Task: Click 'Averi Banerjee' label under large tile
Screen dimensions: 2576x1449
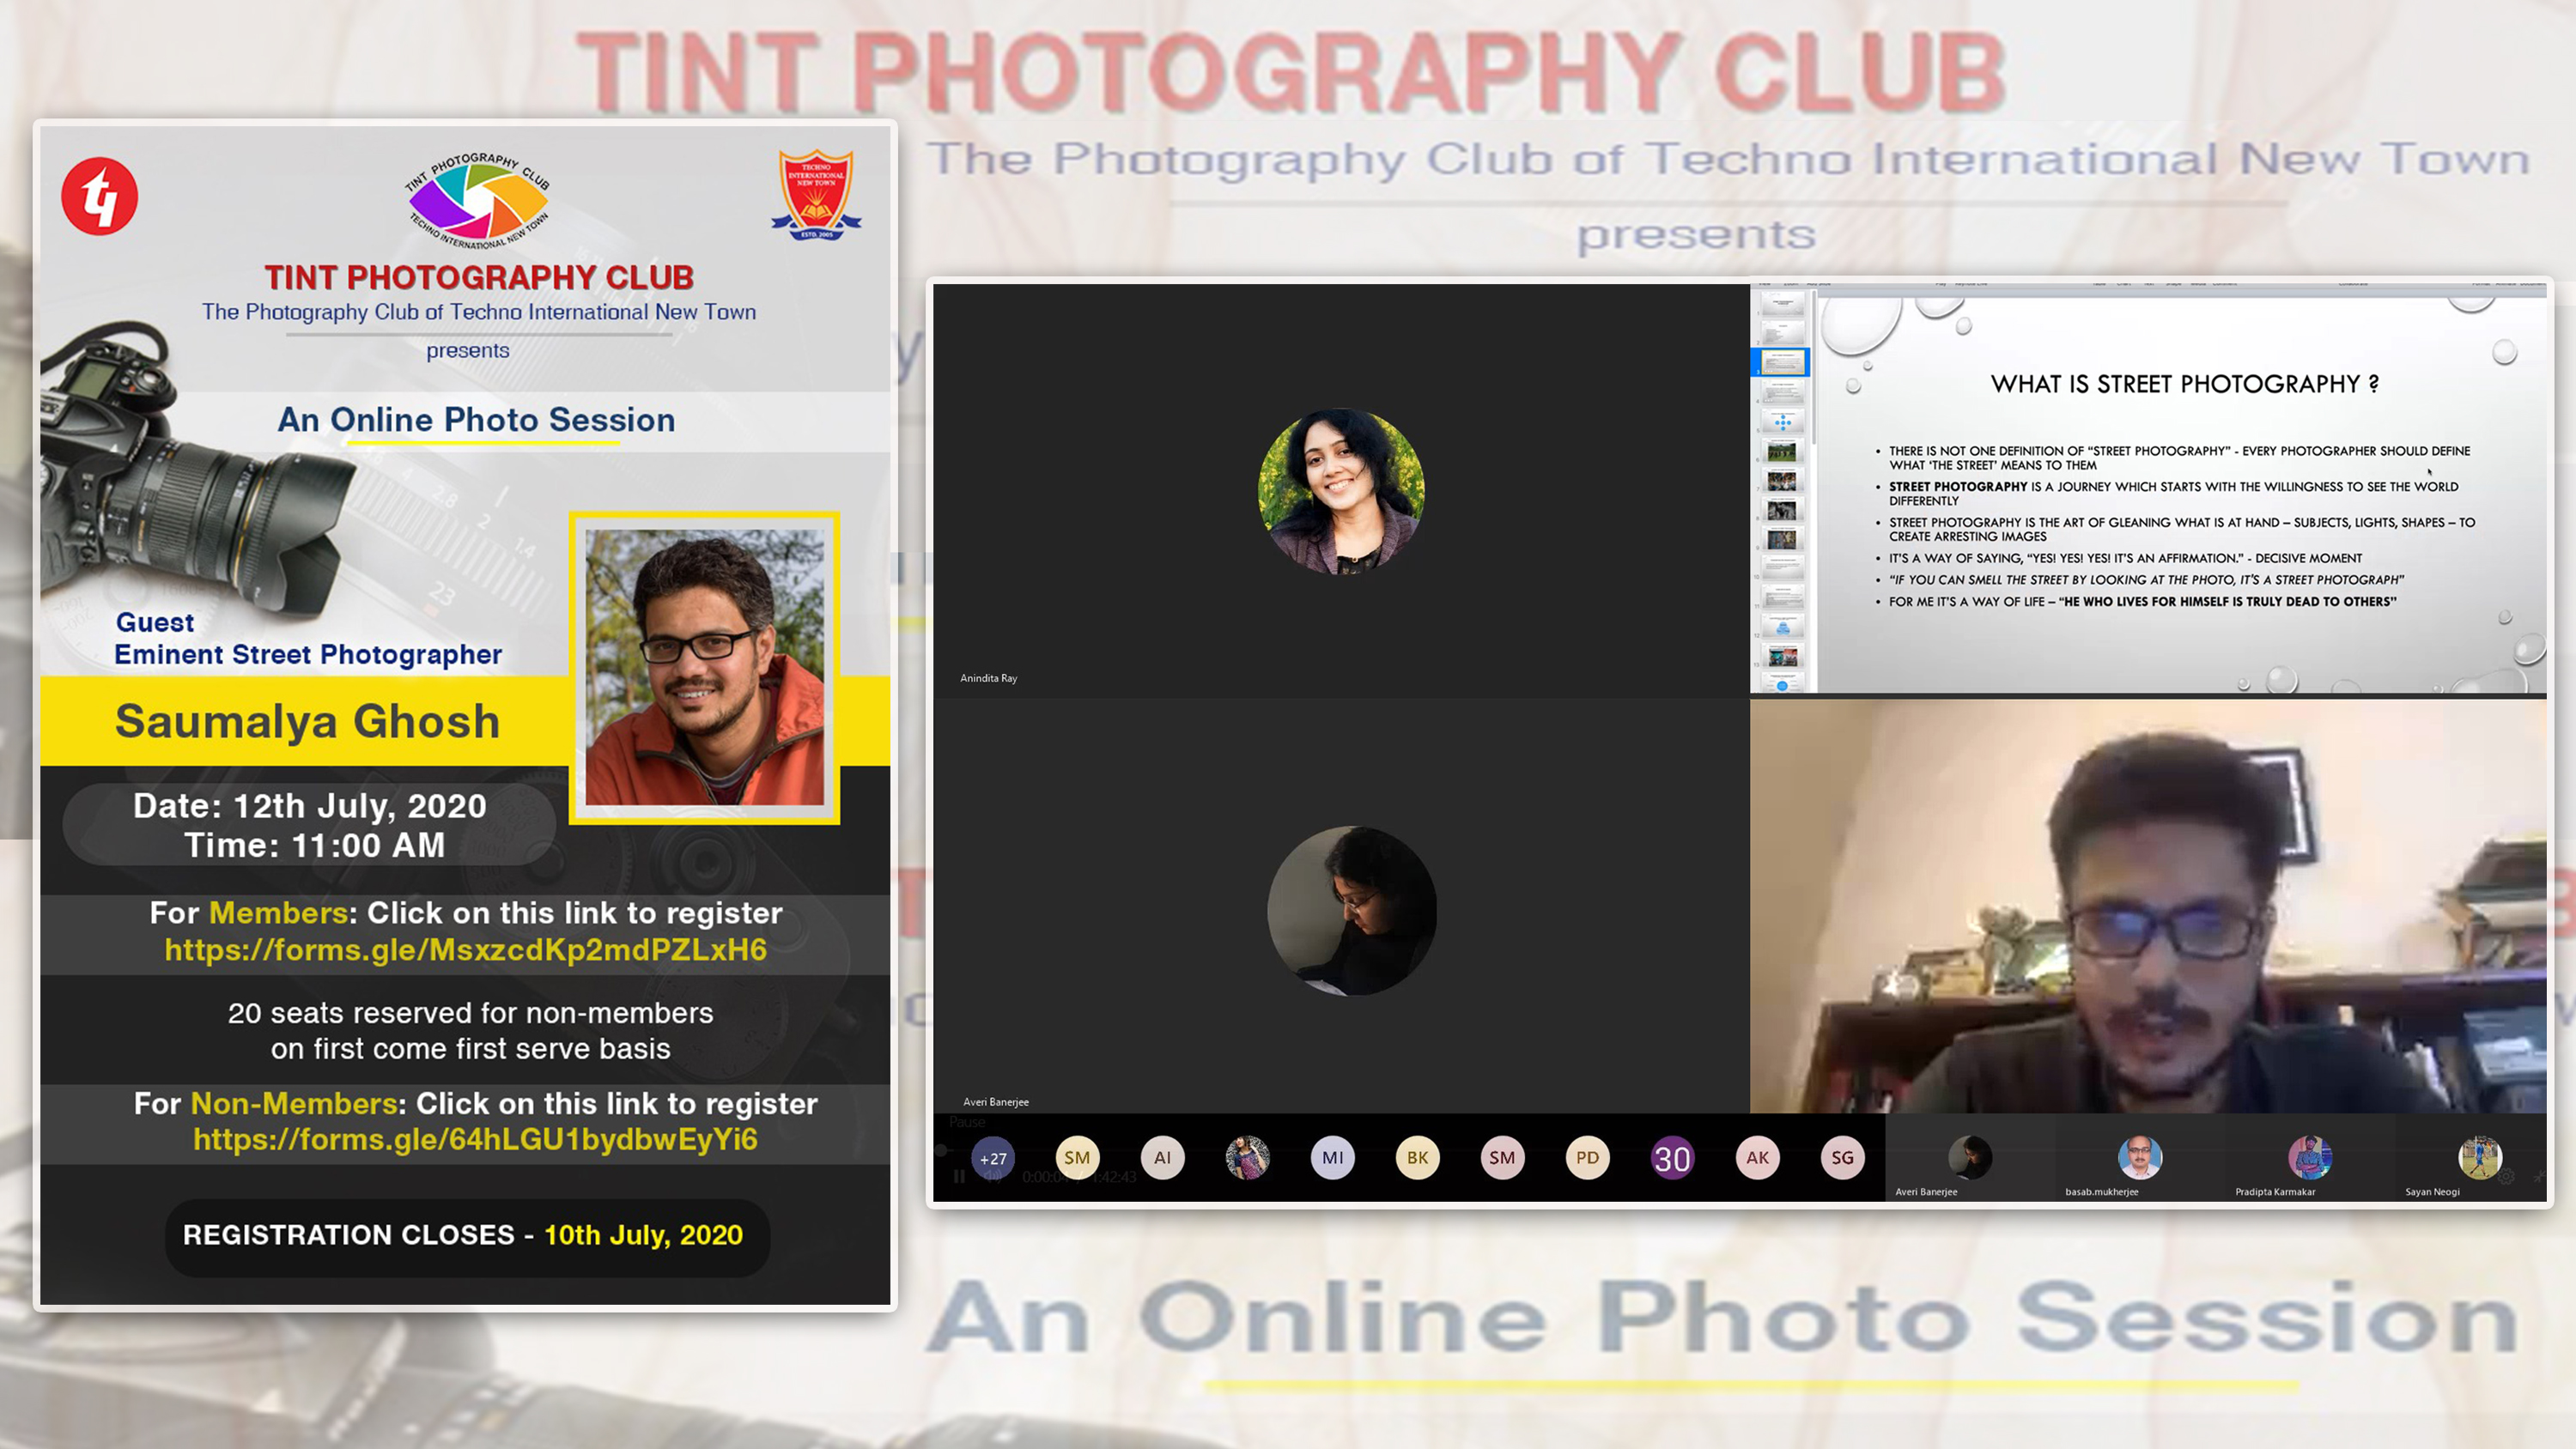Action: point(996,1102)
